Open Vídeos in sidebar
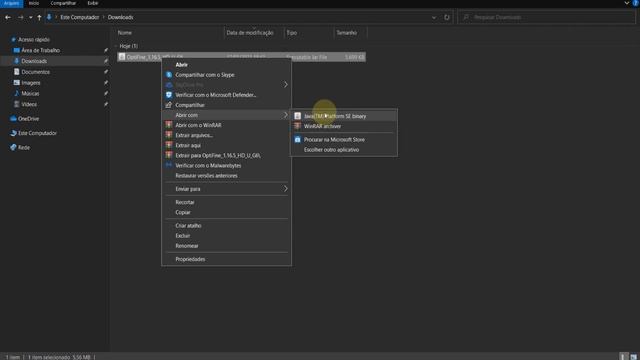 pyautogui.click(x=29, y=104)
